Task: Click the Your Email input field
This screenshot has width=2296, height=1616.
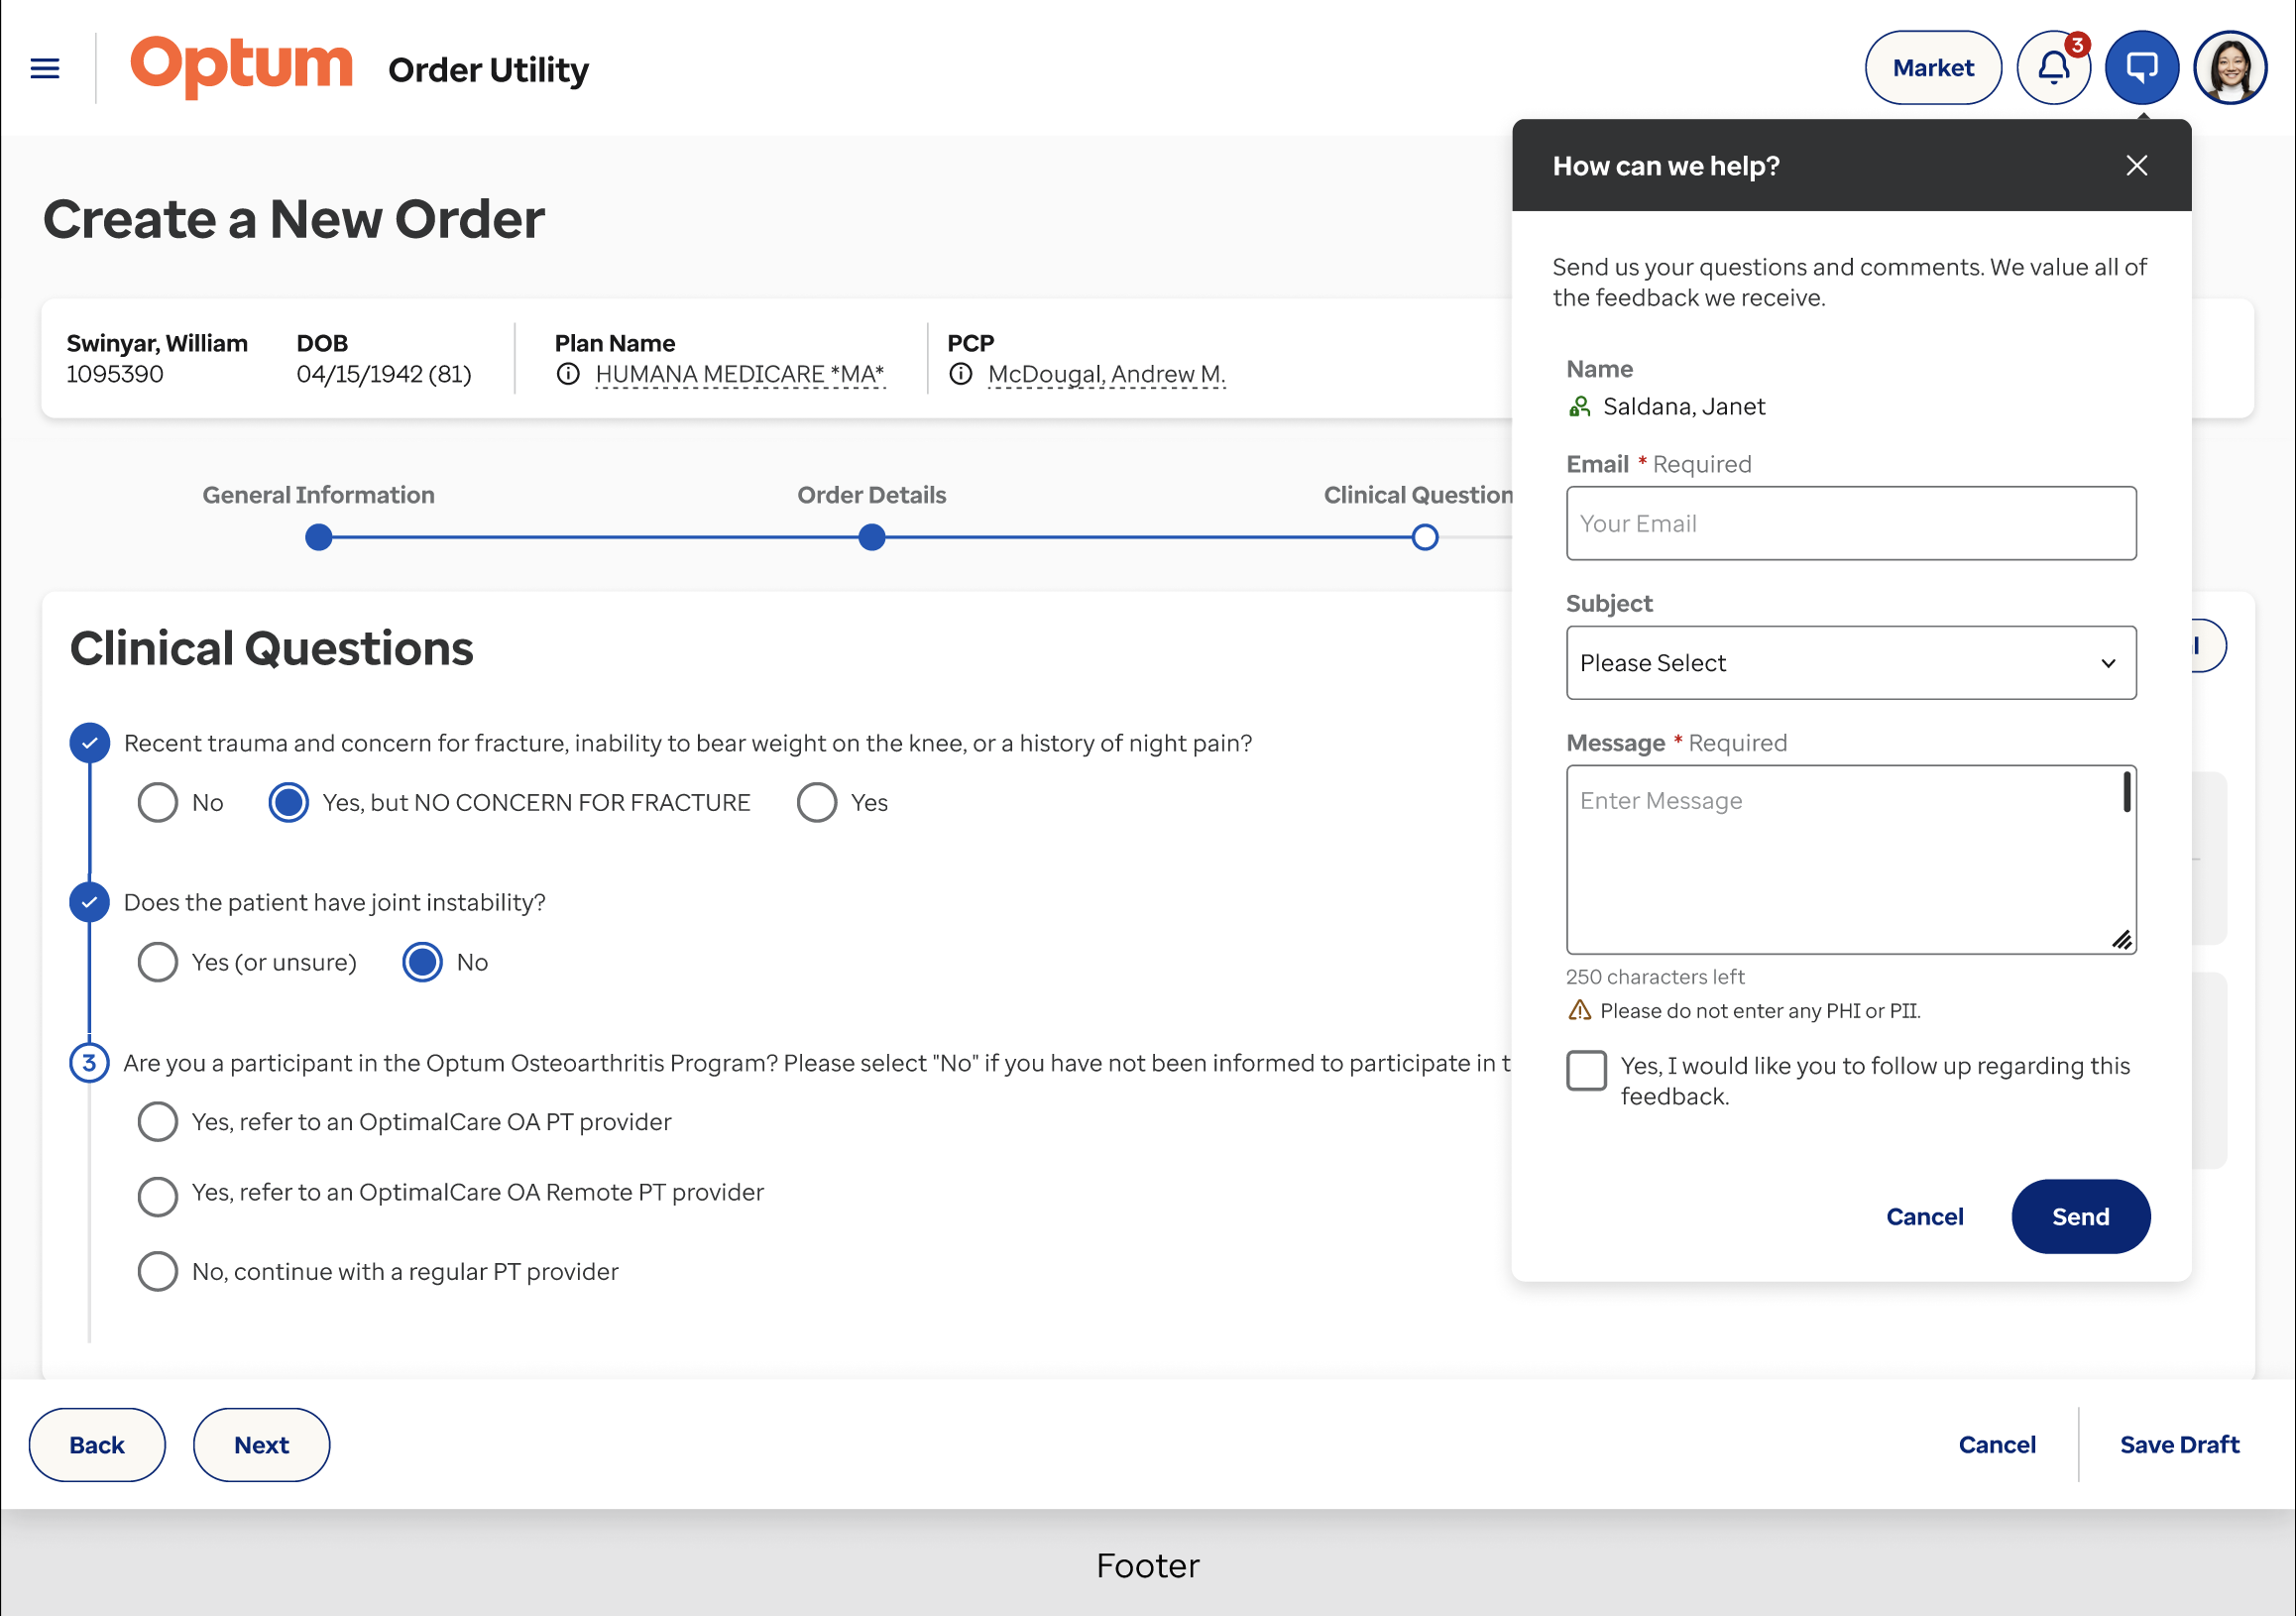Action: 1851,523
